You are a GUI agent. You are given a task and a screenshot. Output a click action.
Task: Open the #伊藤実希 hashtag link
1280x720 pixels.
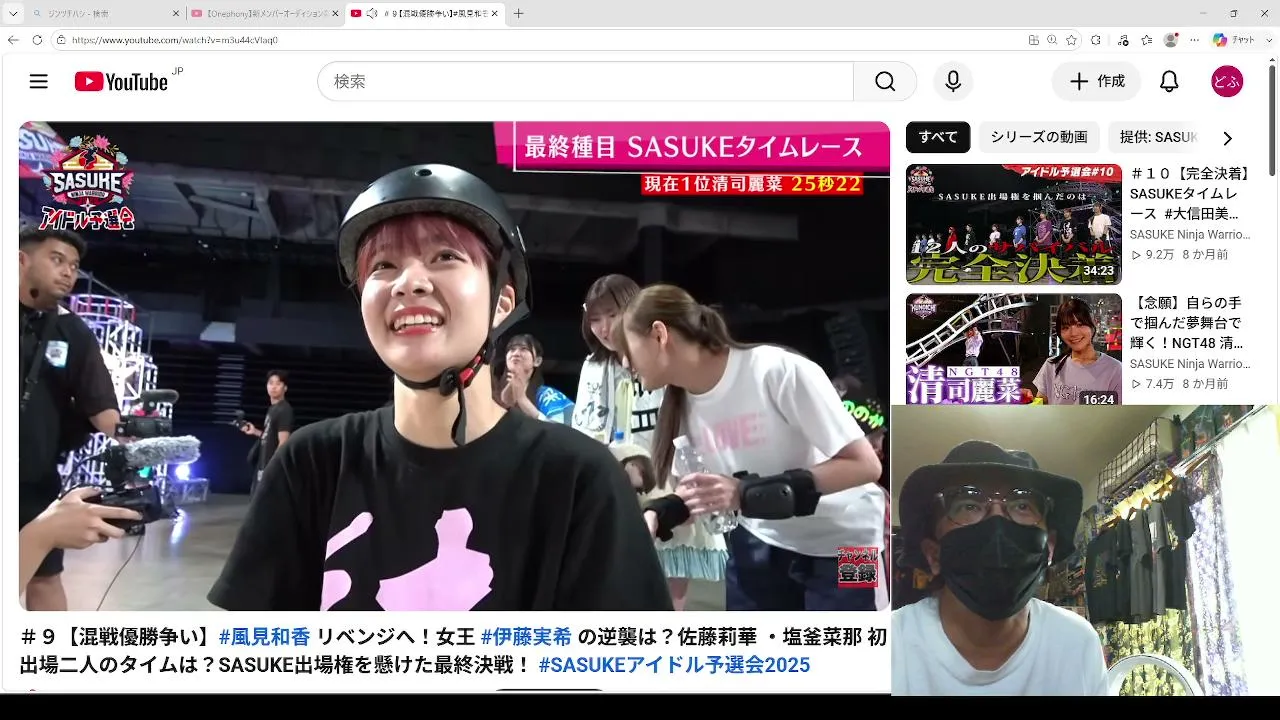(x=526, y=637)
